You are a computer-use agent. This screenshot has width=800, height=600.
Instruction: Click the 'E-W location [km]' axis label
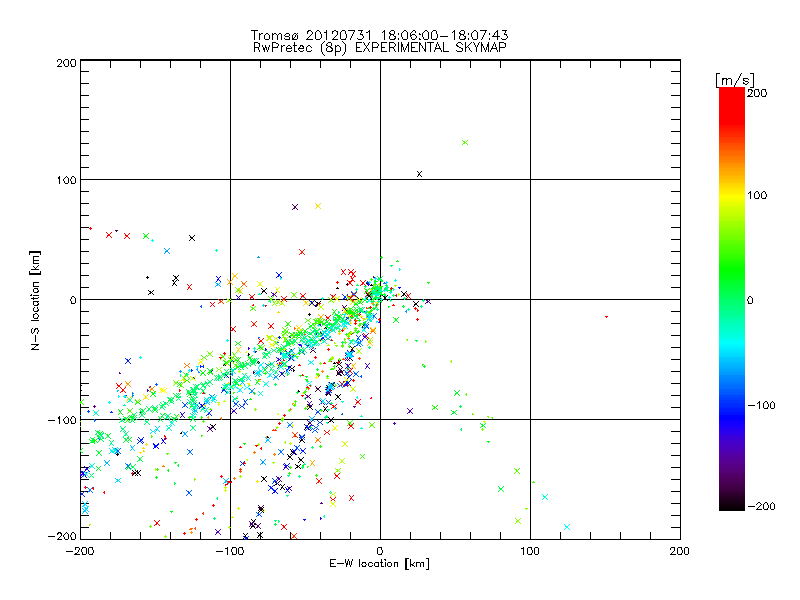coord(379,563)
